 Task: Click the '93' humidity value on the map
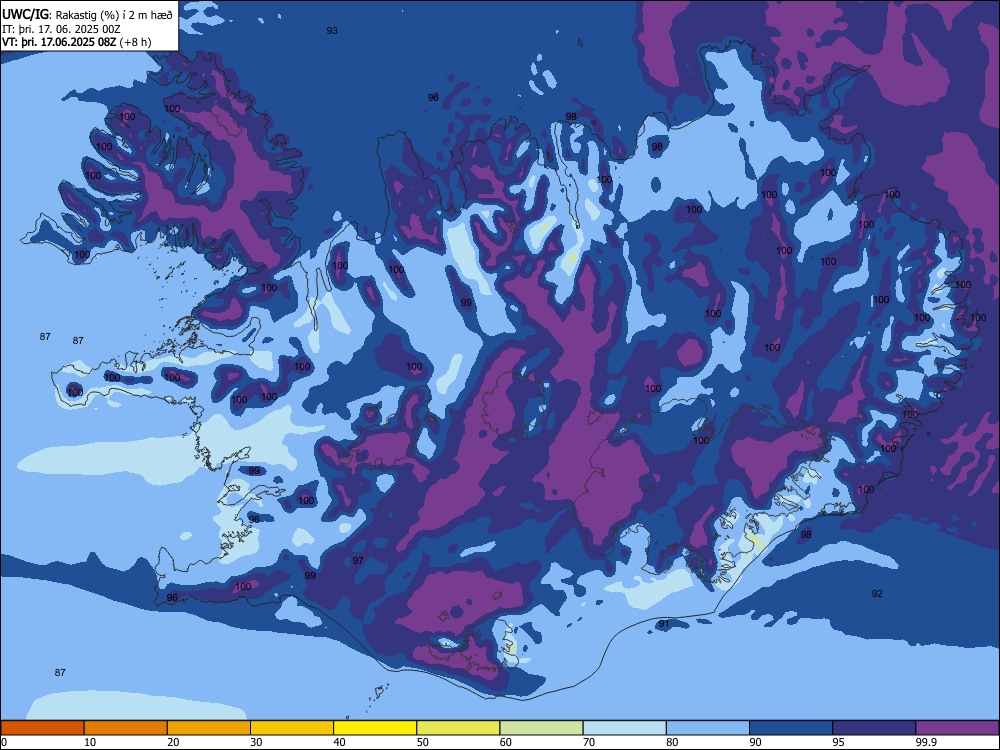332,31
